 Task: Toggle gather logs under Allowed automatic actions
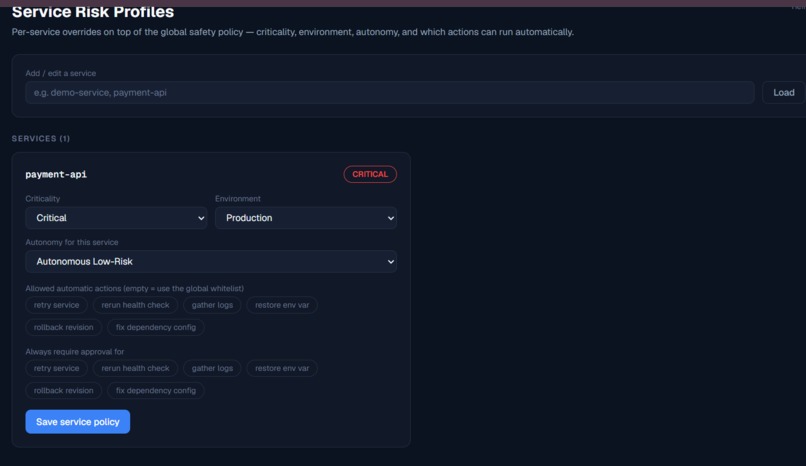[212, 305]
